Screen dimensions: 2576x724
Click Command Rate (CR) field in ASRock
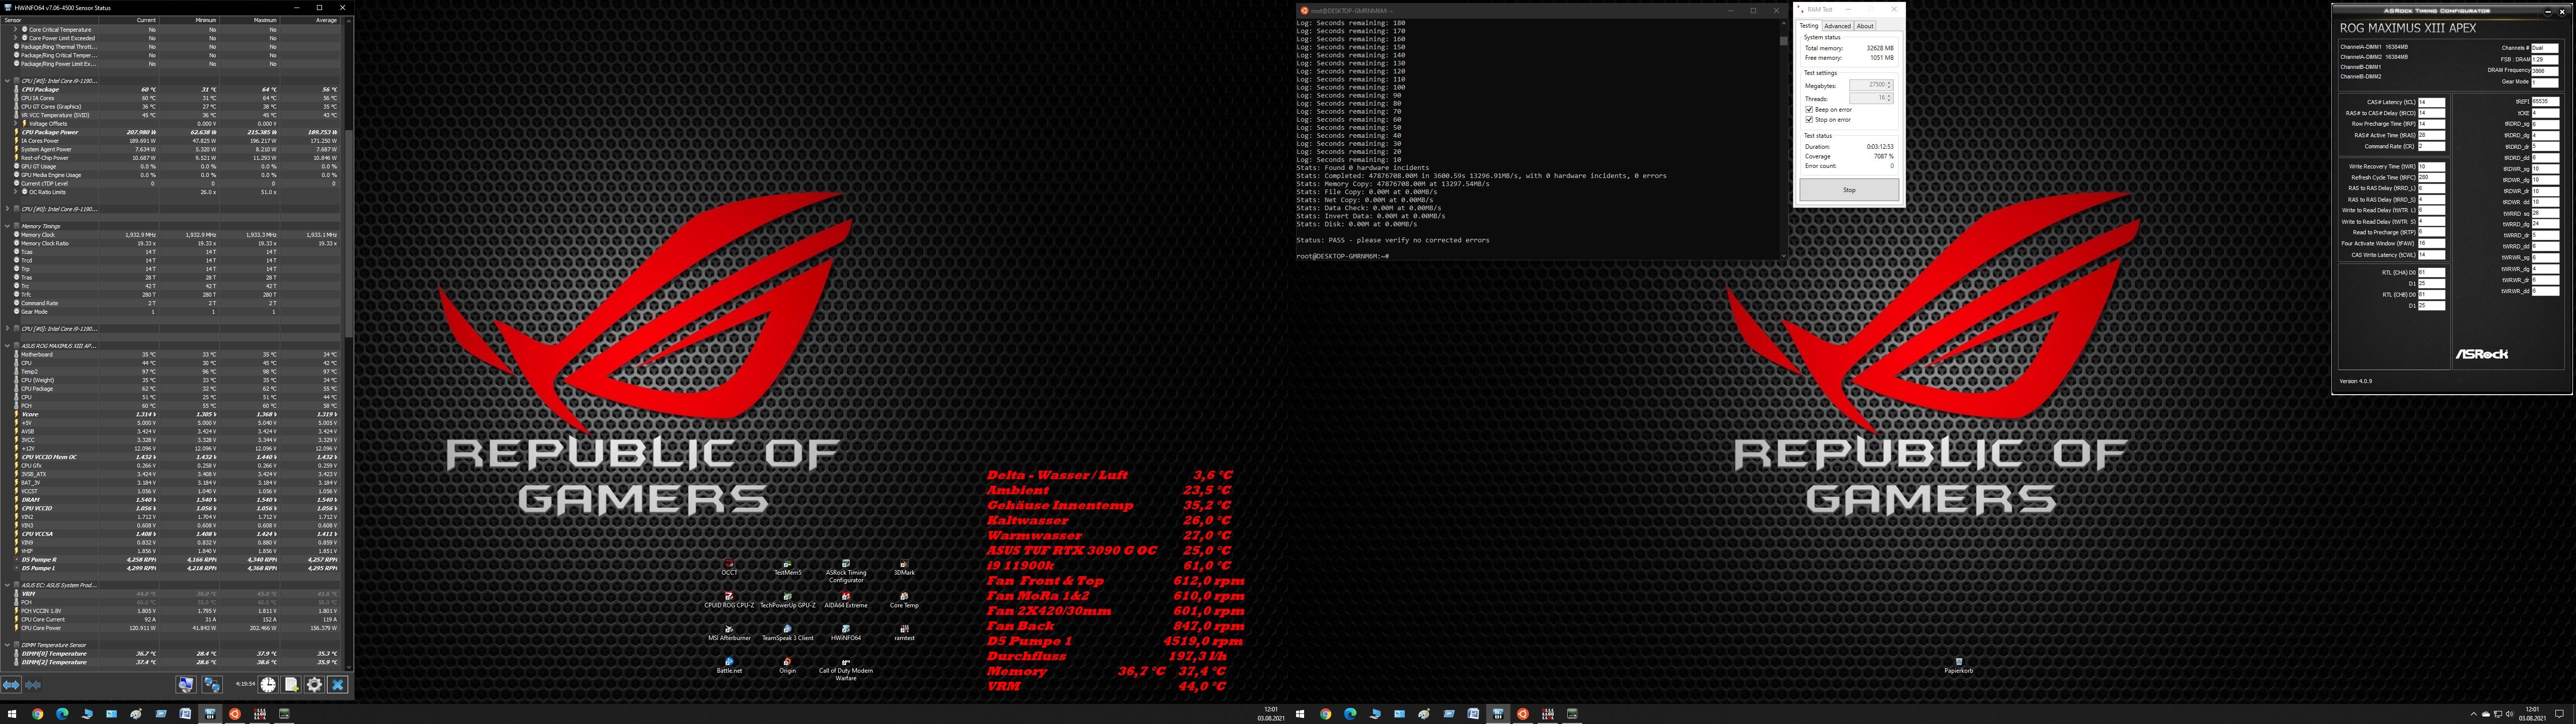[2431, 146]
